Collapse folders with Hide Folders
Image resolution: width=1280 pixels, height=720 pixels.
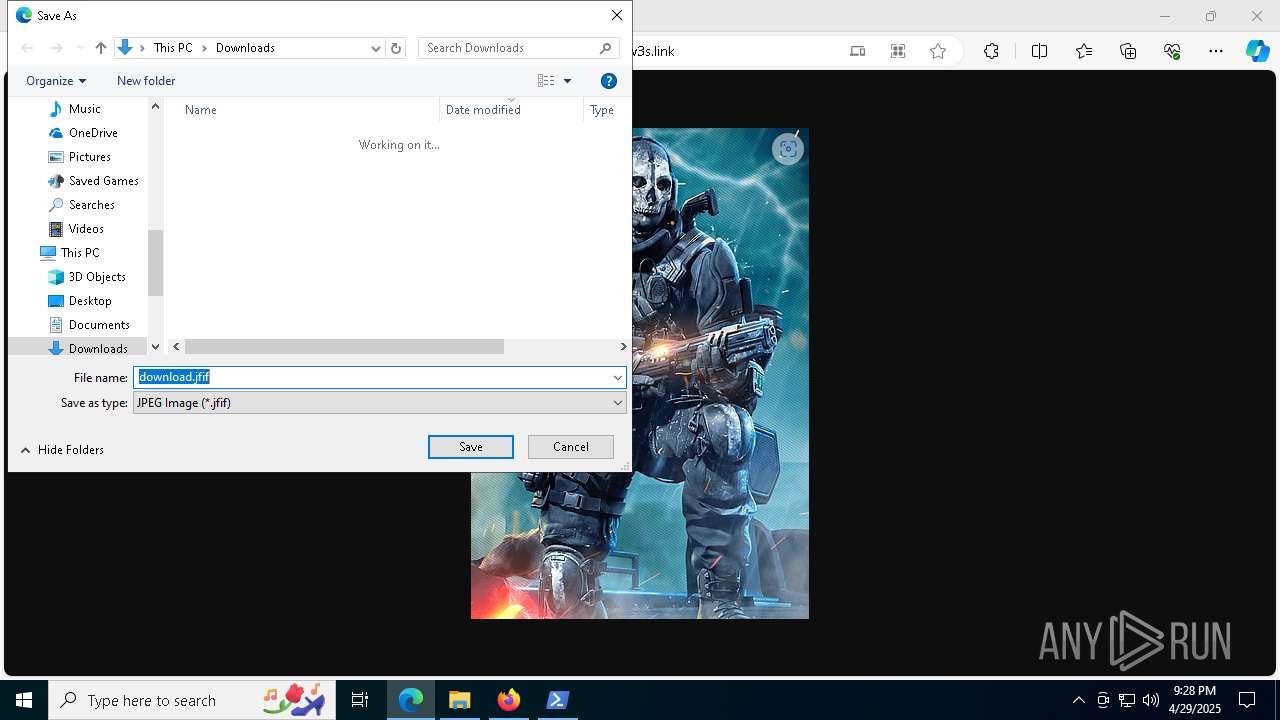coord(62,450)
